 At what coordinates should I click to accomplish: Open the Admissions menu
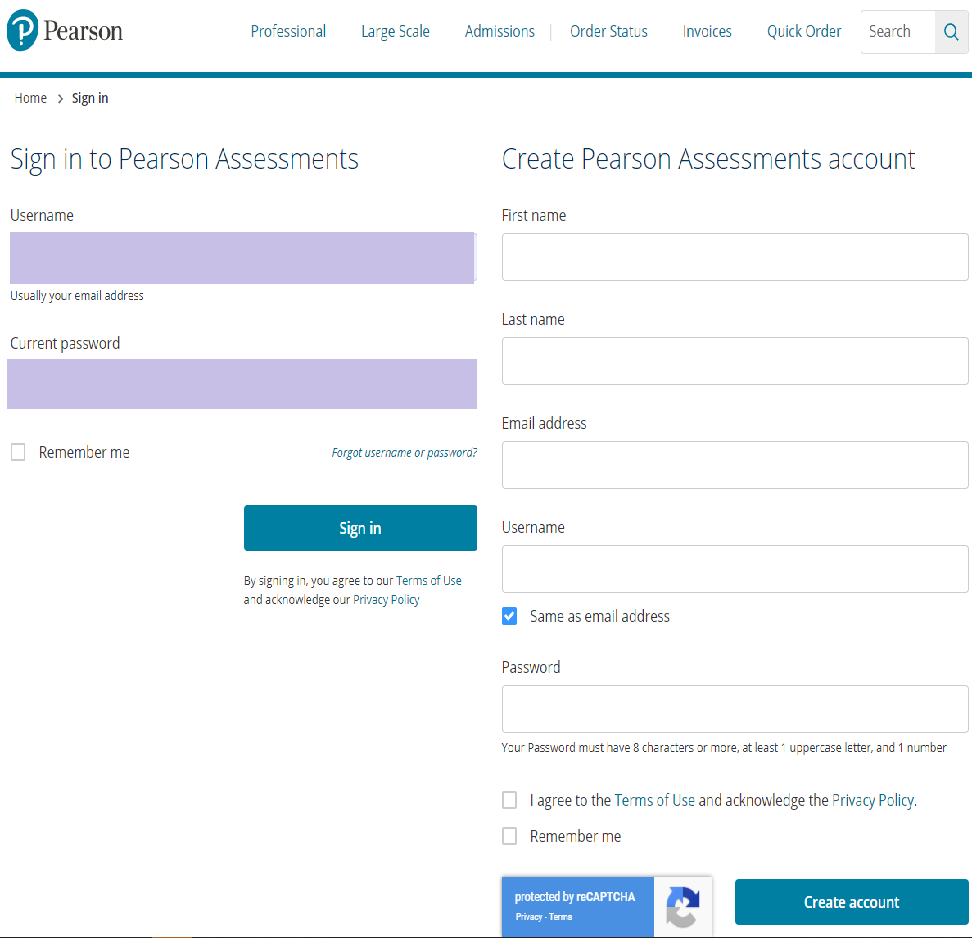499,32
